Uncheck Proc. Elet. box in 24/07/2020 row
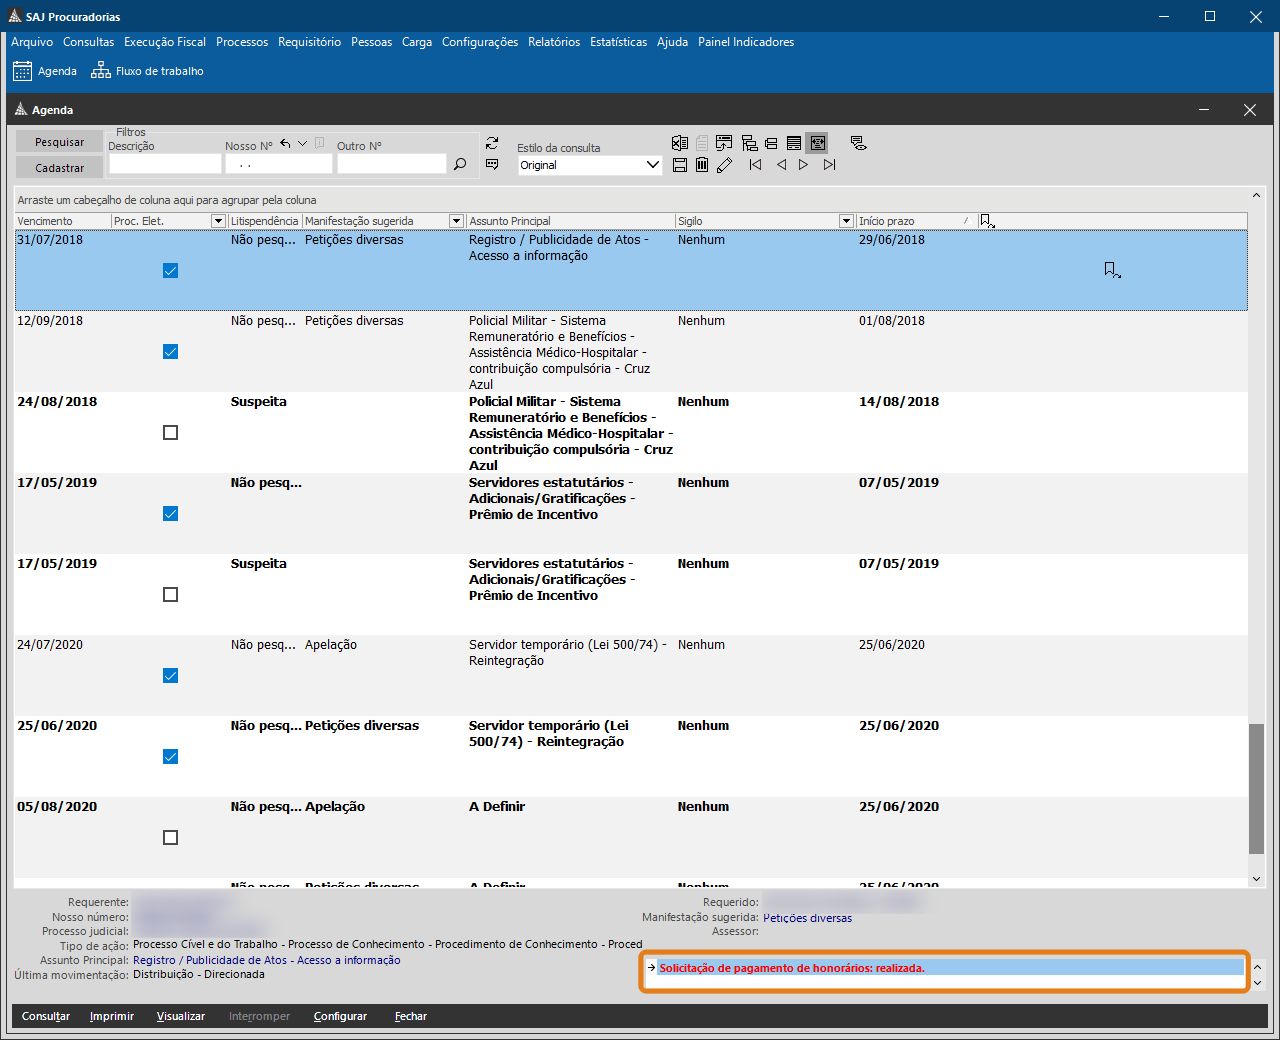Viewport: 1280px width, 1040px height. 170,676
